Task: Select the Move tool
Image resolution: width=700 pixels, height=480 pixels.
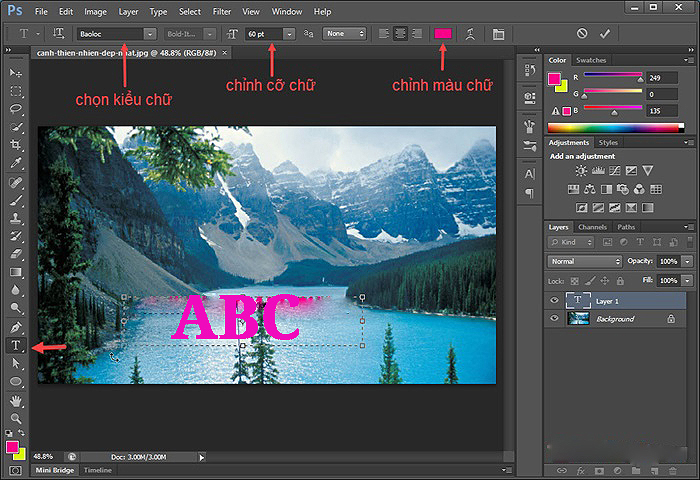Action: (x=16, y=73)
